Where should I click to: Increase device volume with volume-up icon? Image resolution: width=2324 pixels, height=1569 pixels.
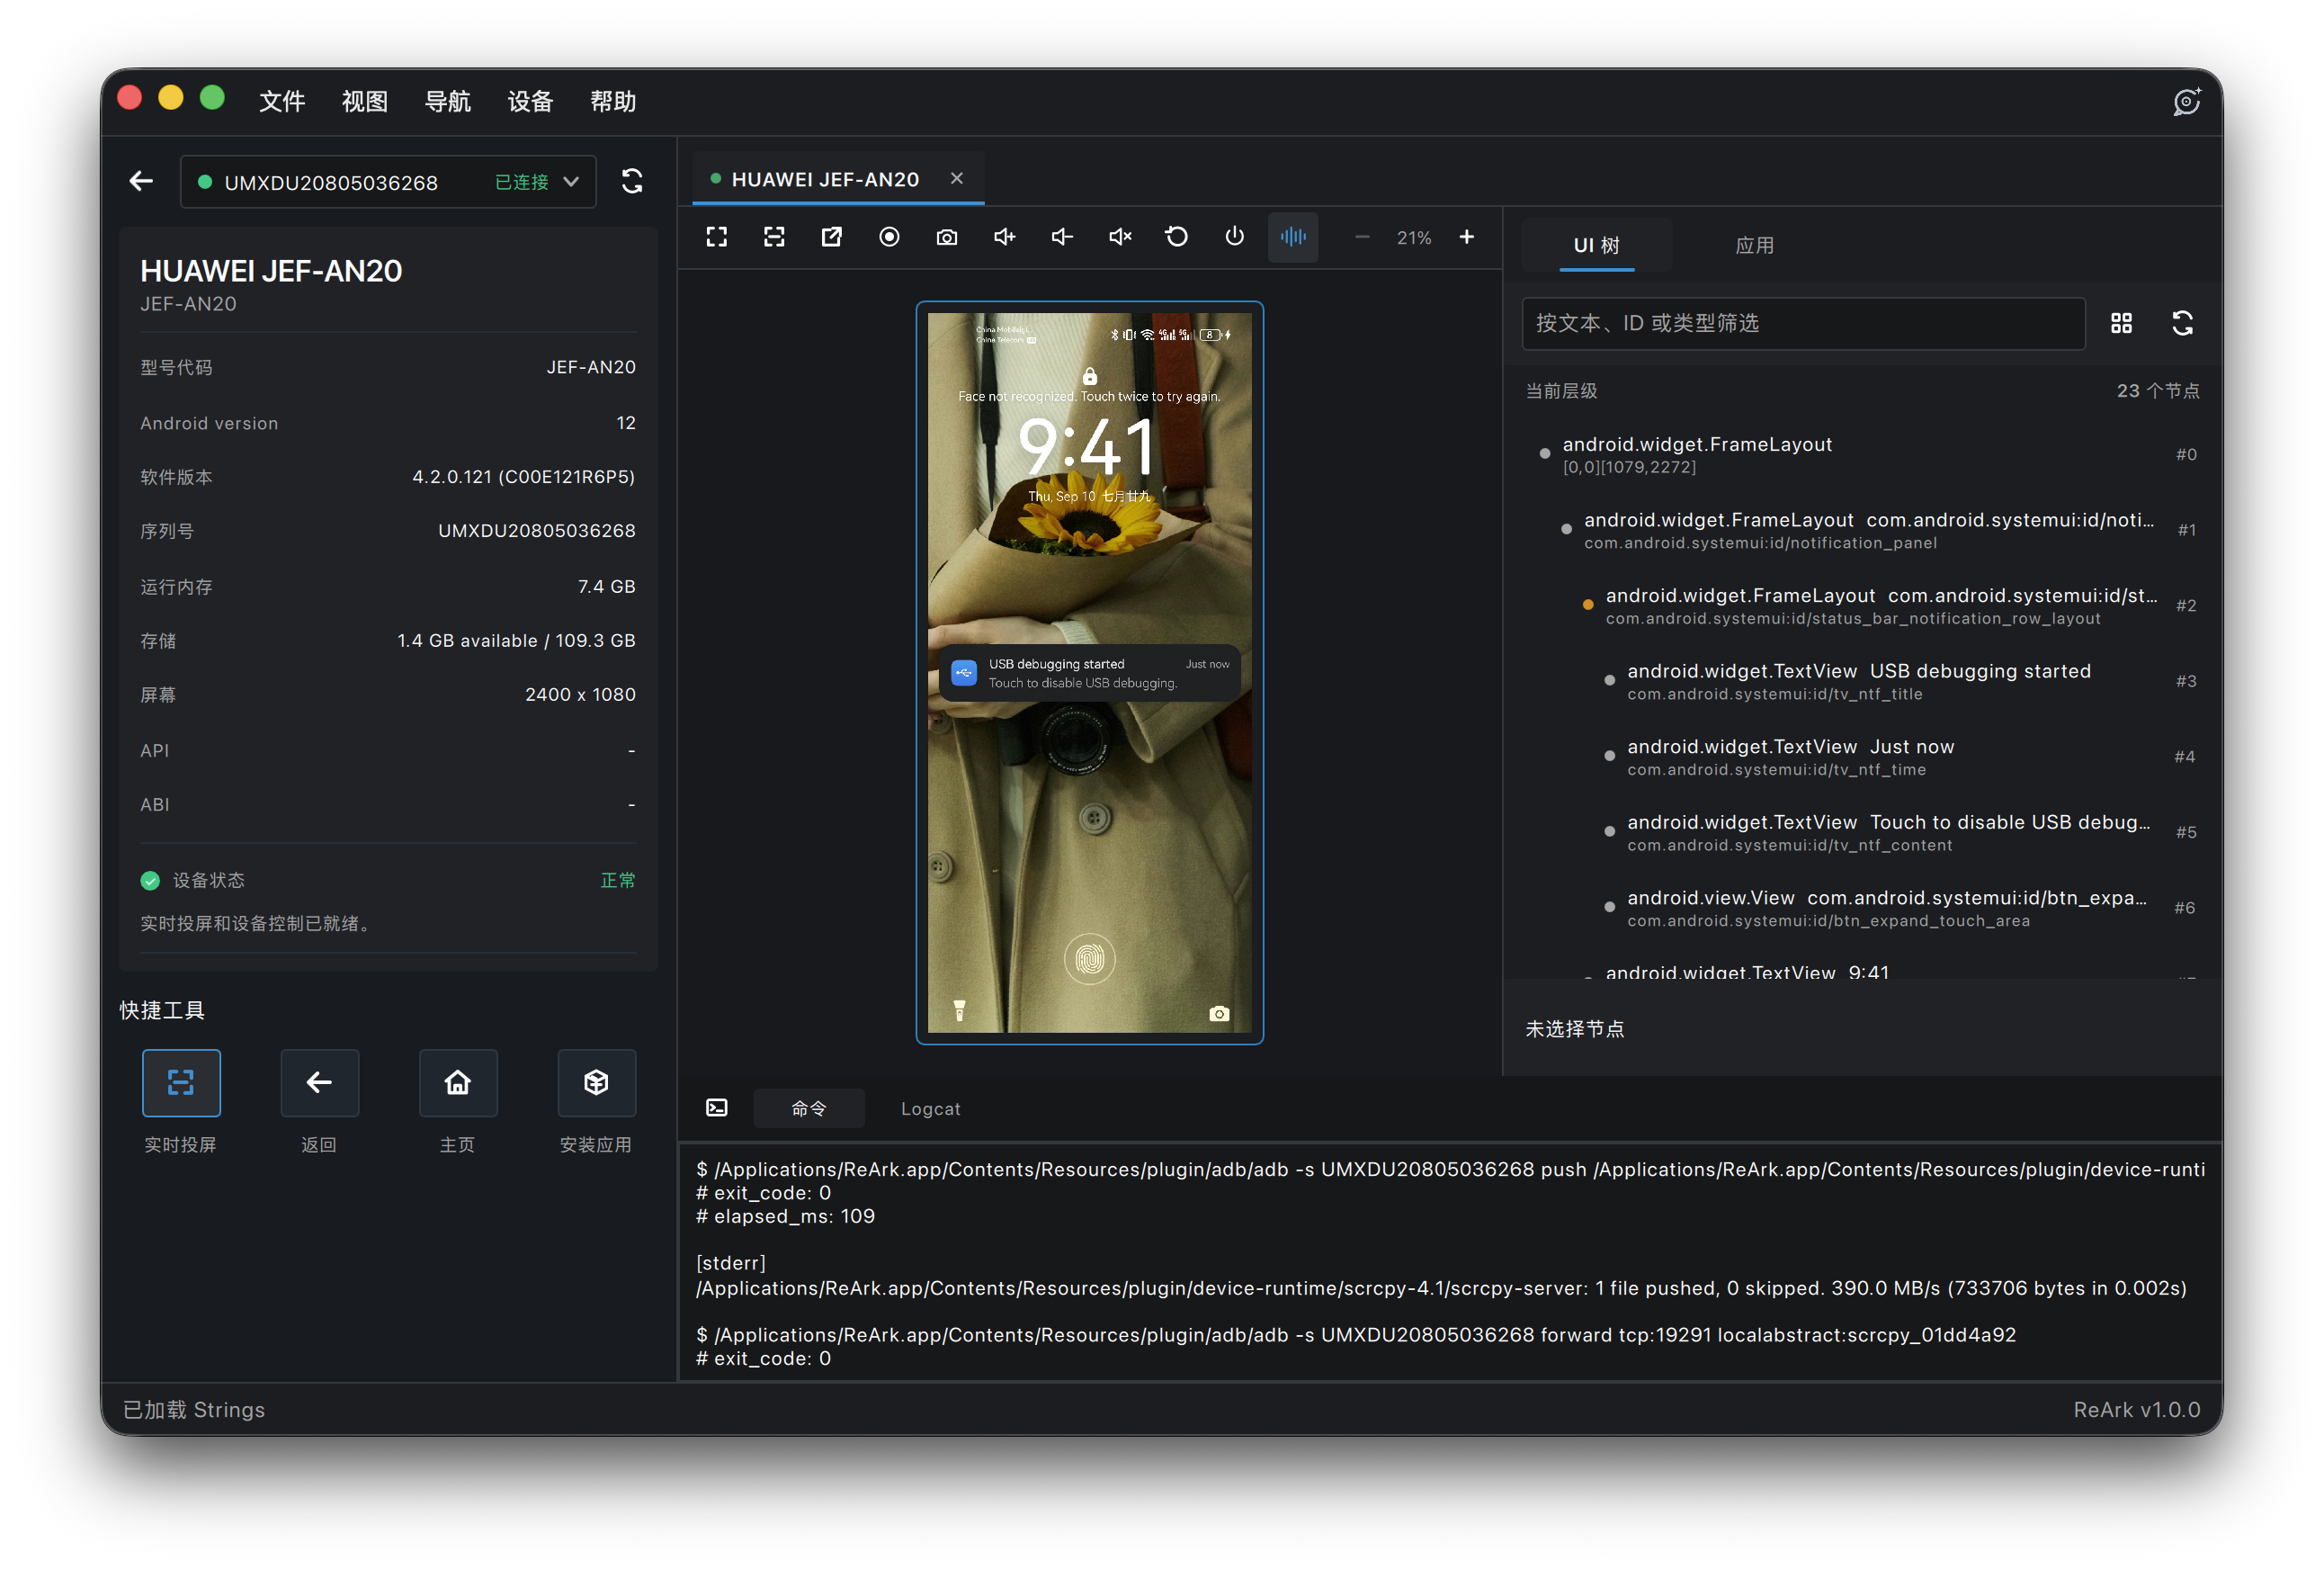tap(1004, 237)
